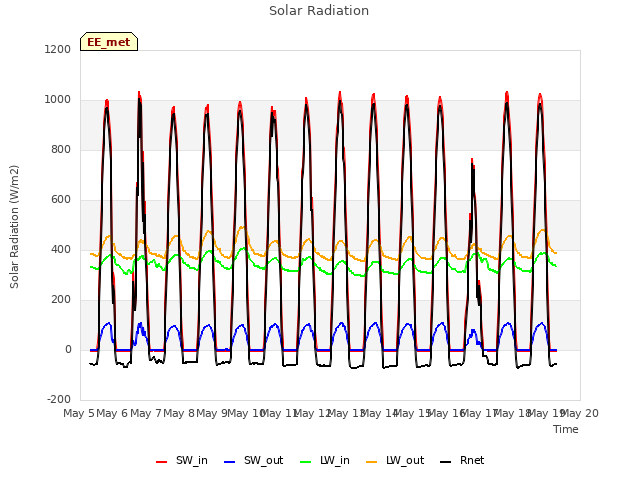Toggle the SW_in legend entry
The width and height of the screenshot is (640, 480).
coord(182,461)
